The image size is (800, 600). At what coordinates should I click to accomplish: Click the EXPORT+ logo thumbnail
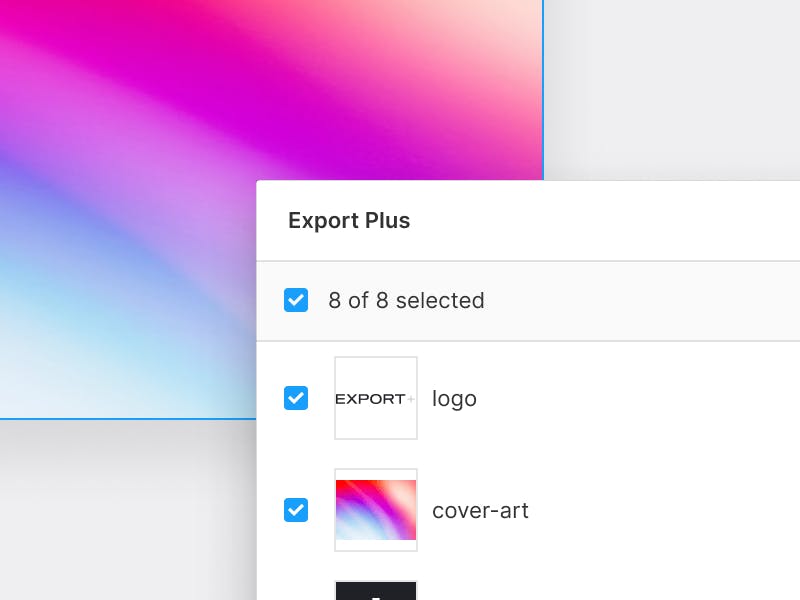376,398
